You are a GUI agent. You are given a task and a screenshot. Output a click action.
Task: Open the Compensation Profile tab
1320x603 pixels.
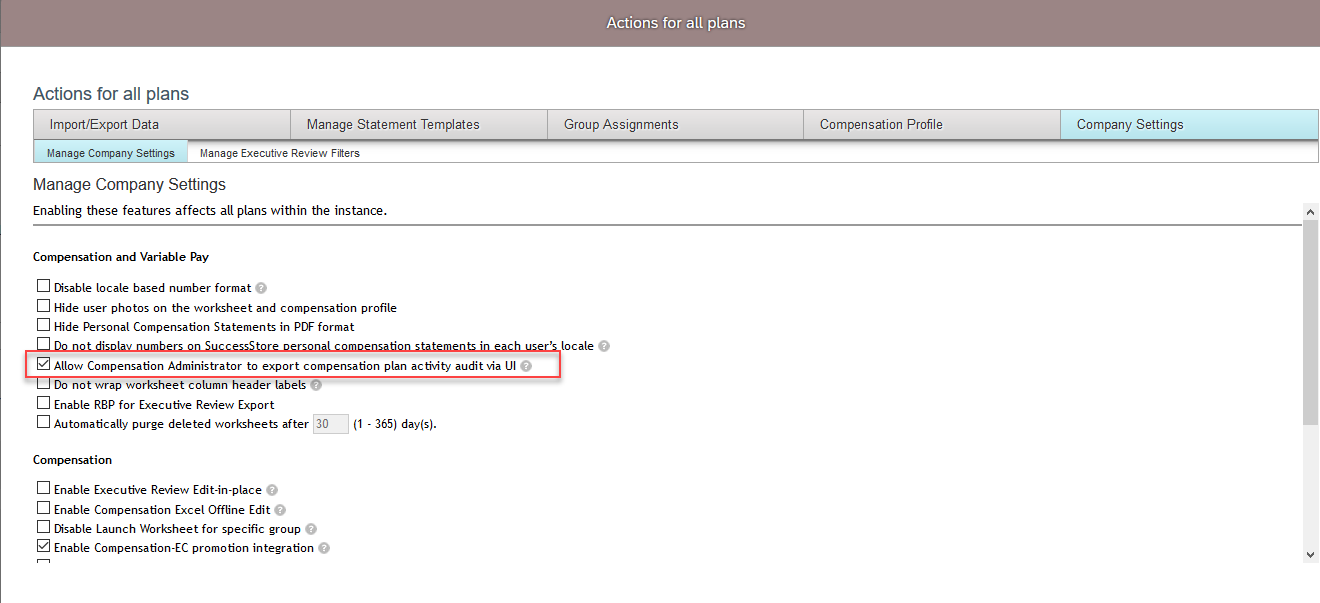(x=932, y=125)
